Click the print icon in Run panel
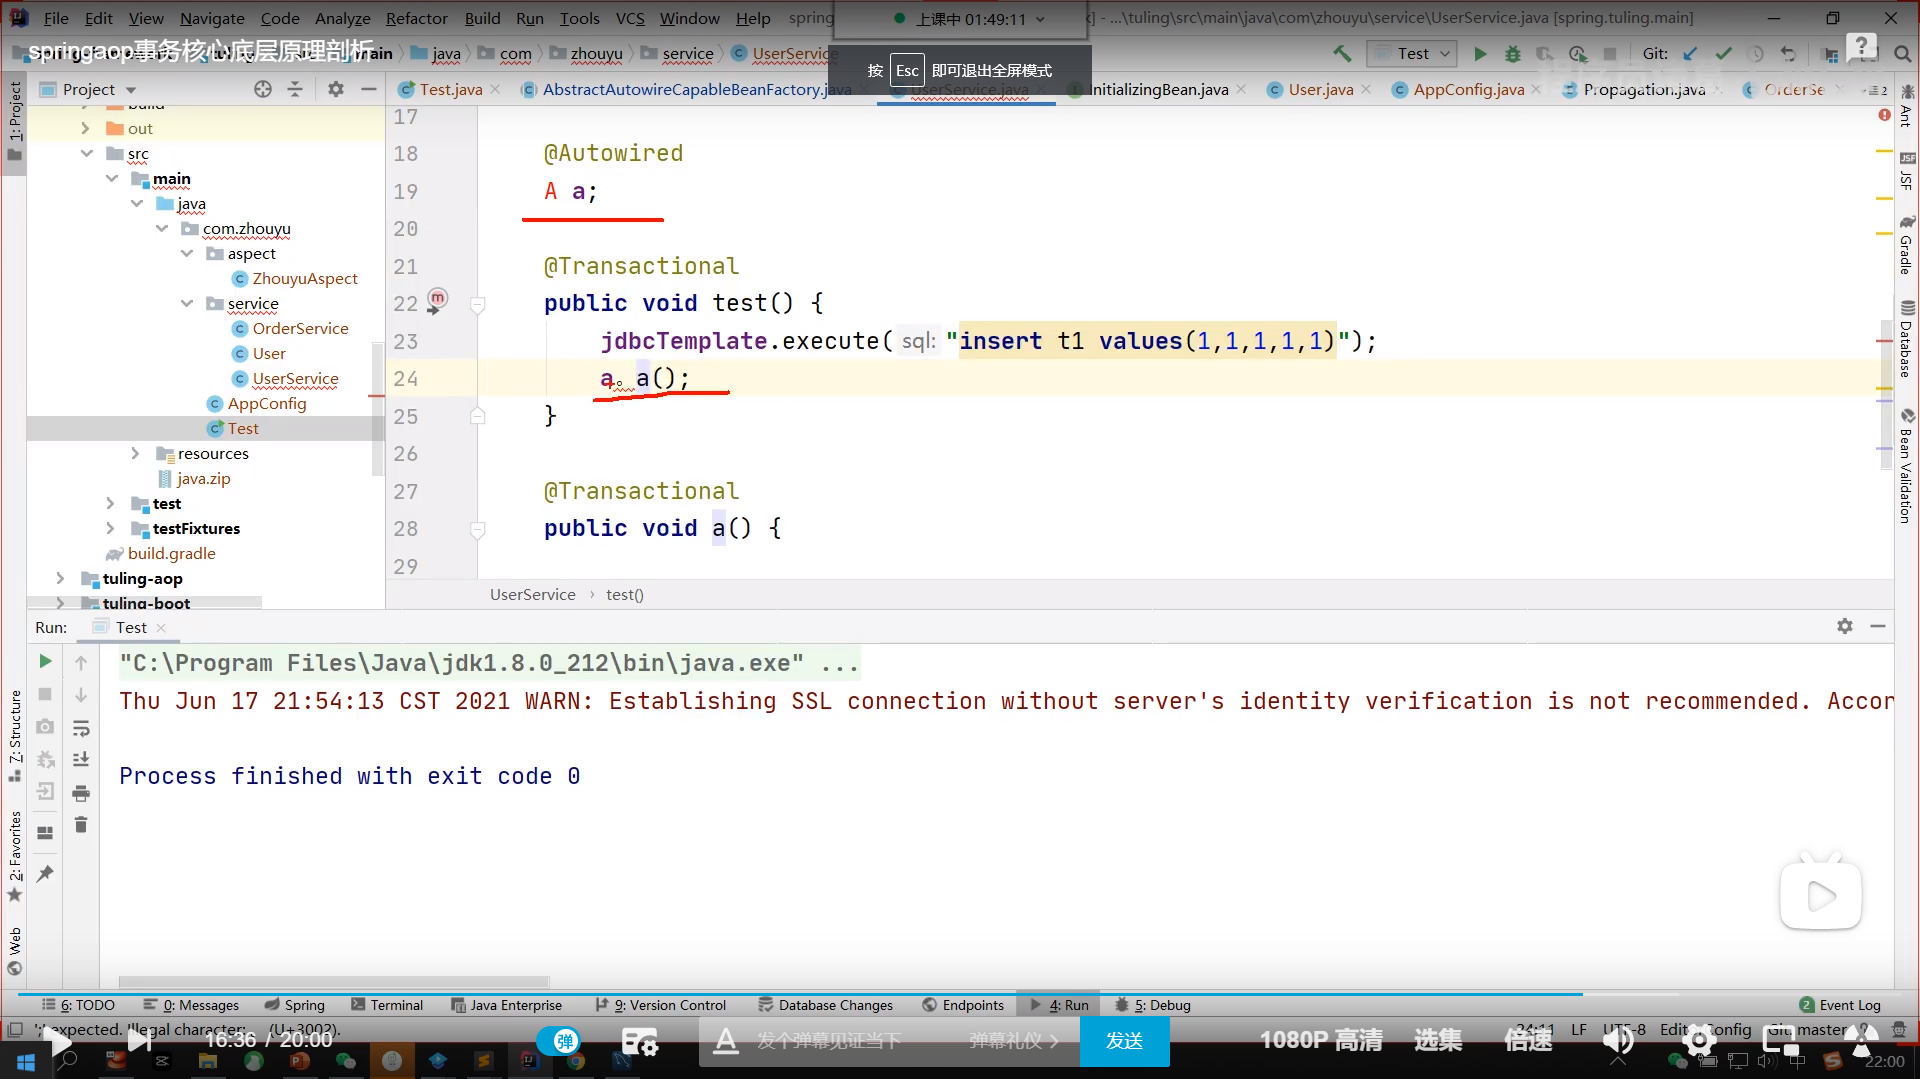The width and height of the screenshot is (1920, 1079). point(81,793)
